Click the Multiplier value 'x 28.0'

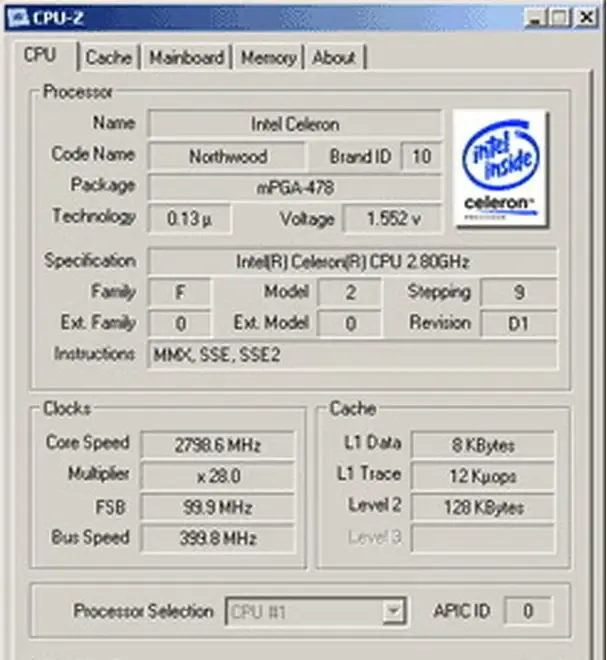pos(218,476)
